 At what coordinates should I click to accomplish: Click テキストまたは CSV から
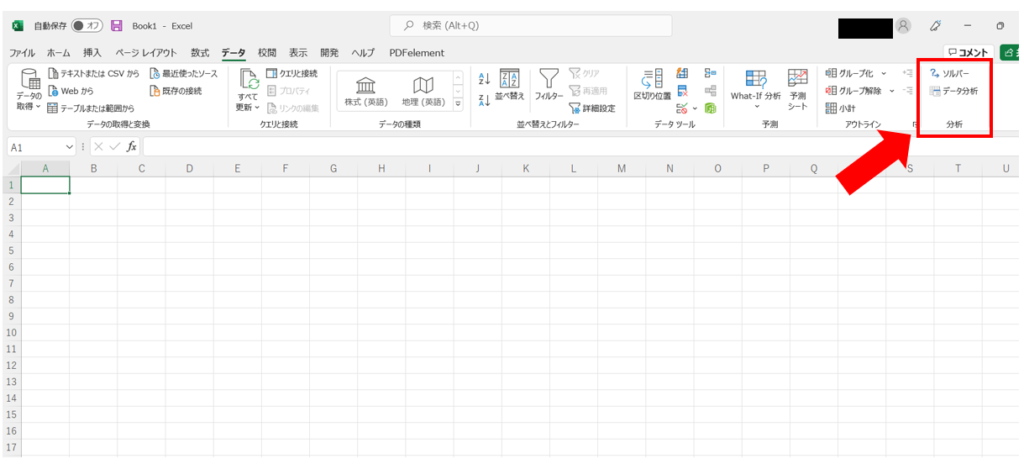[93, 74]
